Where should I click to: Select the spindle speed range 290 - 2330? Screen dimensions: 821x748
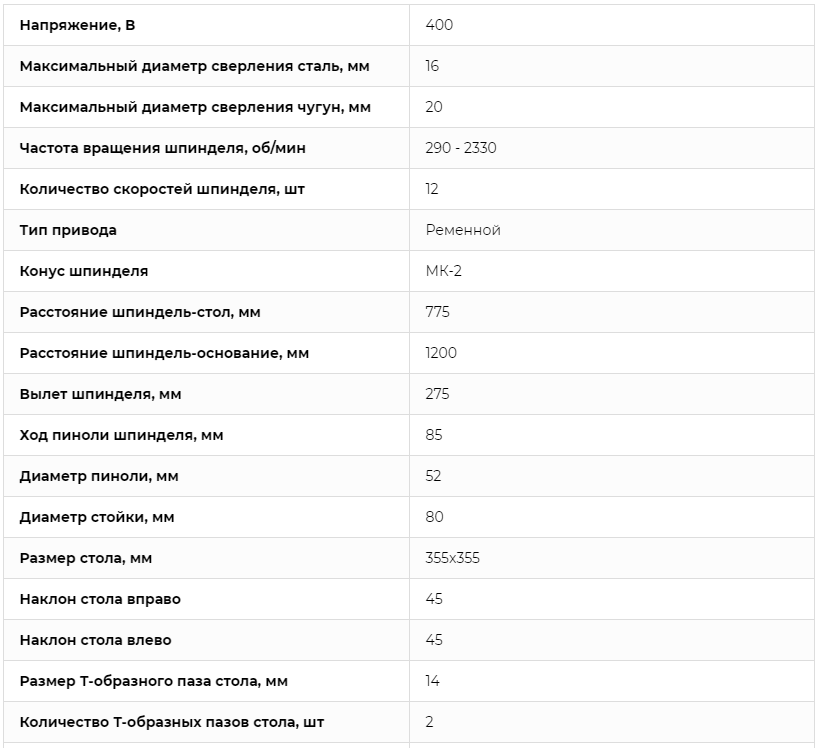pyautogui.click(x=461, y=148)
